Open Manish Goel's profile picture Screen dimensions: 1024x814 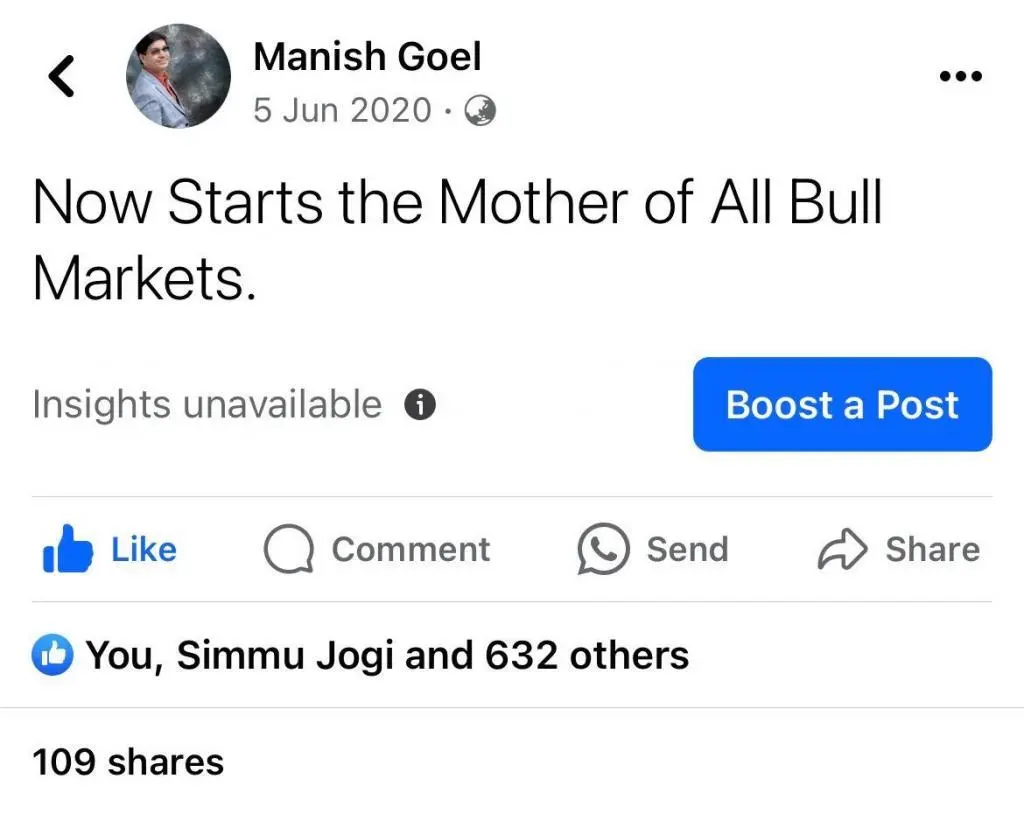(x=178, y=76)
